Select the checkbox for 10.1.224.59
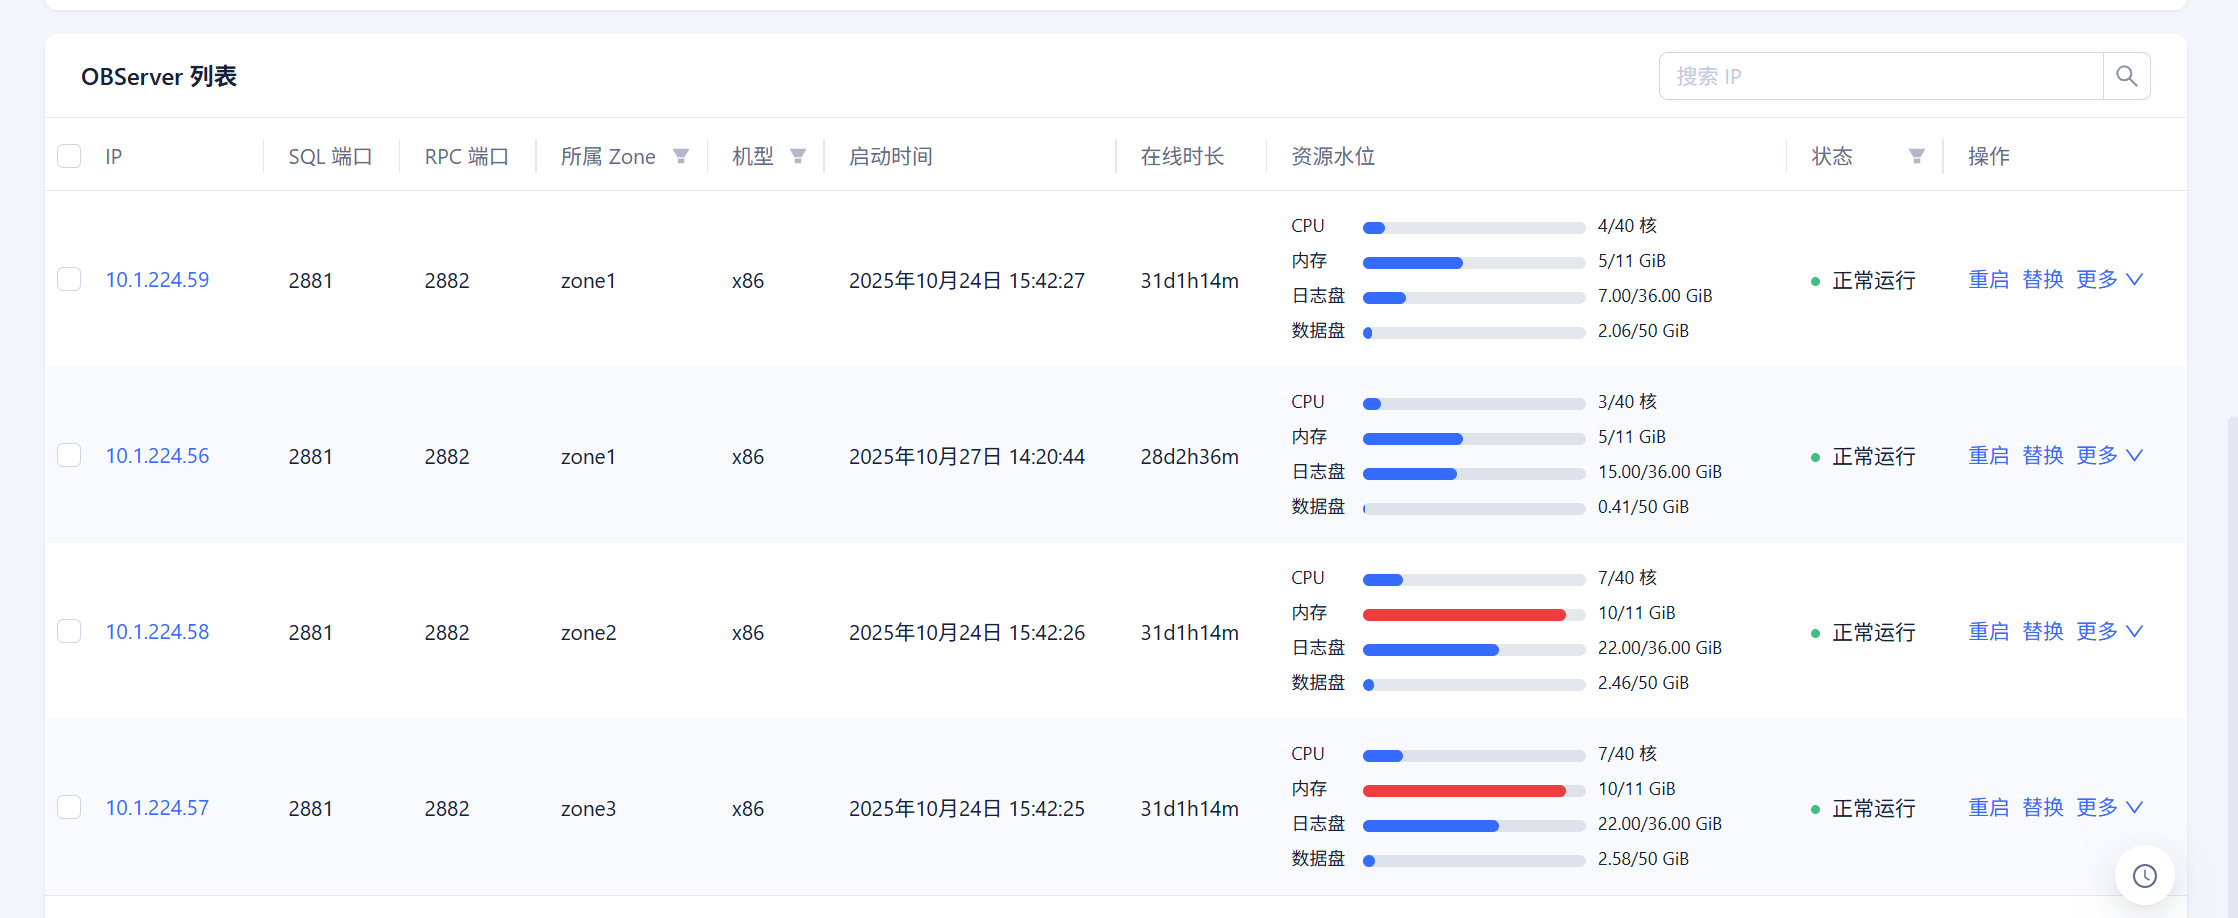This screenshot has width=2238, height=918. tap(69, 279)
